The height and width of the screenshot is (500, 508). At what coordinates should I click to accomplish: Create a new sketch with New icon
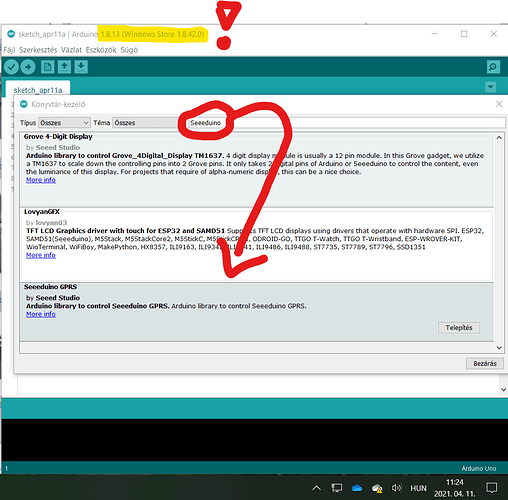47,67
